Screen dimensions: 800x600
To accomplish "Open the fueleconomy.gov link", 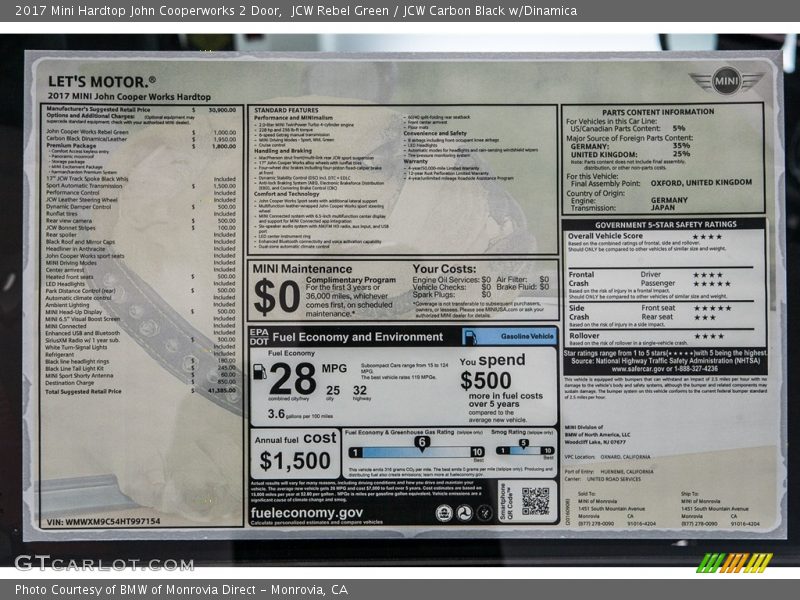I will point(307,513).
